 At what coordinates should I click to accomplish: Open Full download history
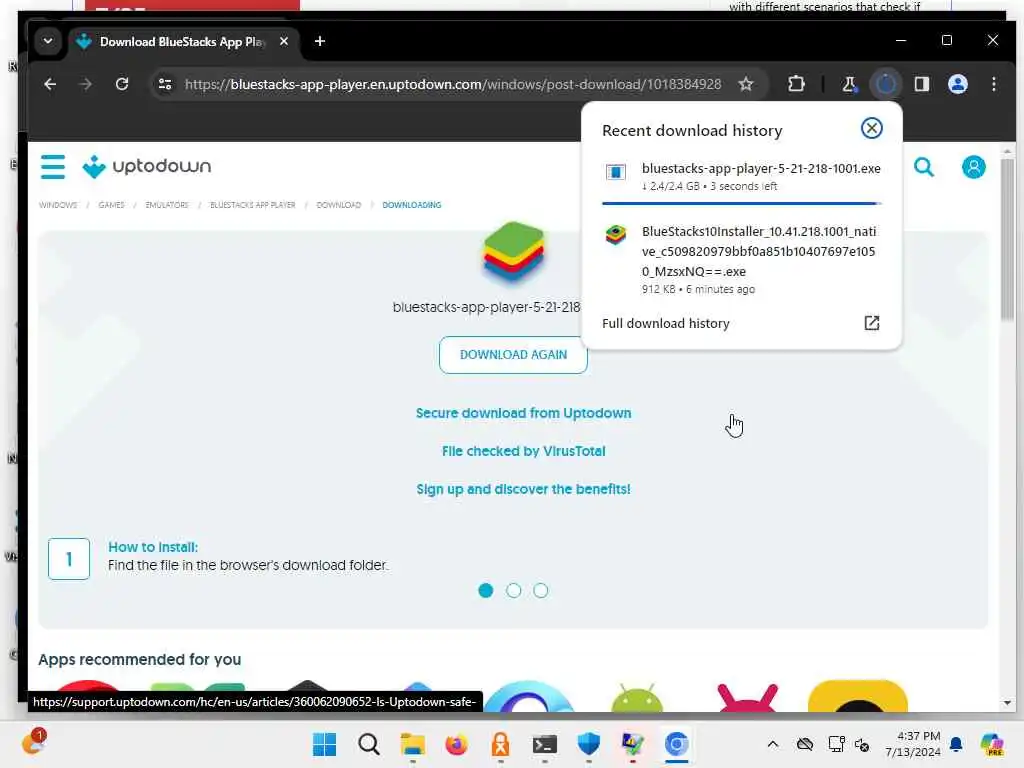665,323
